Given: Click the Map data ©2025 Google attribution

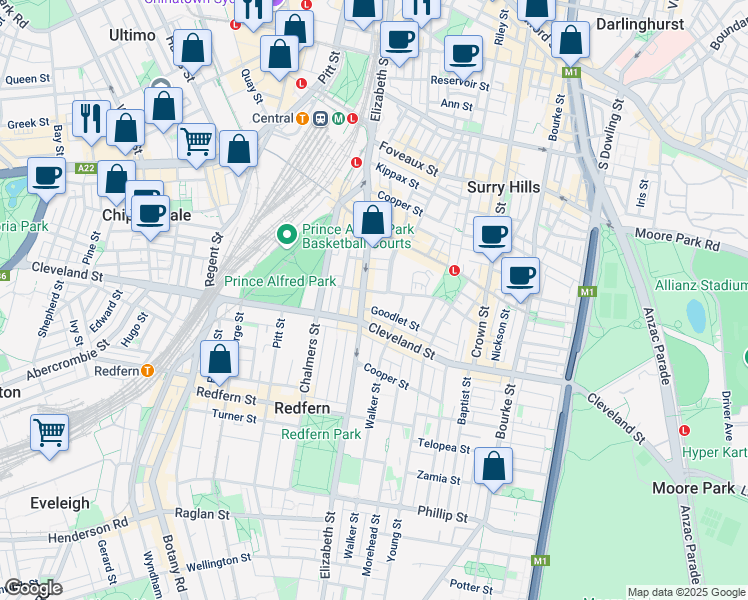Looking at the screenshot, I should [x=687, y=593].
